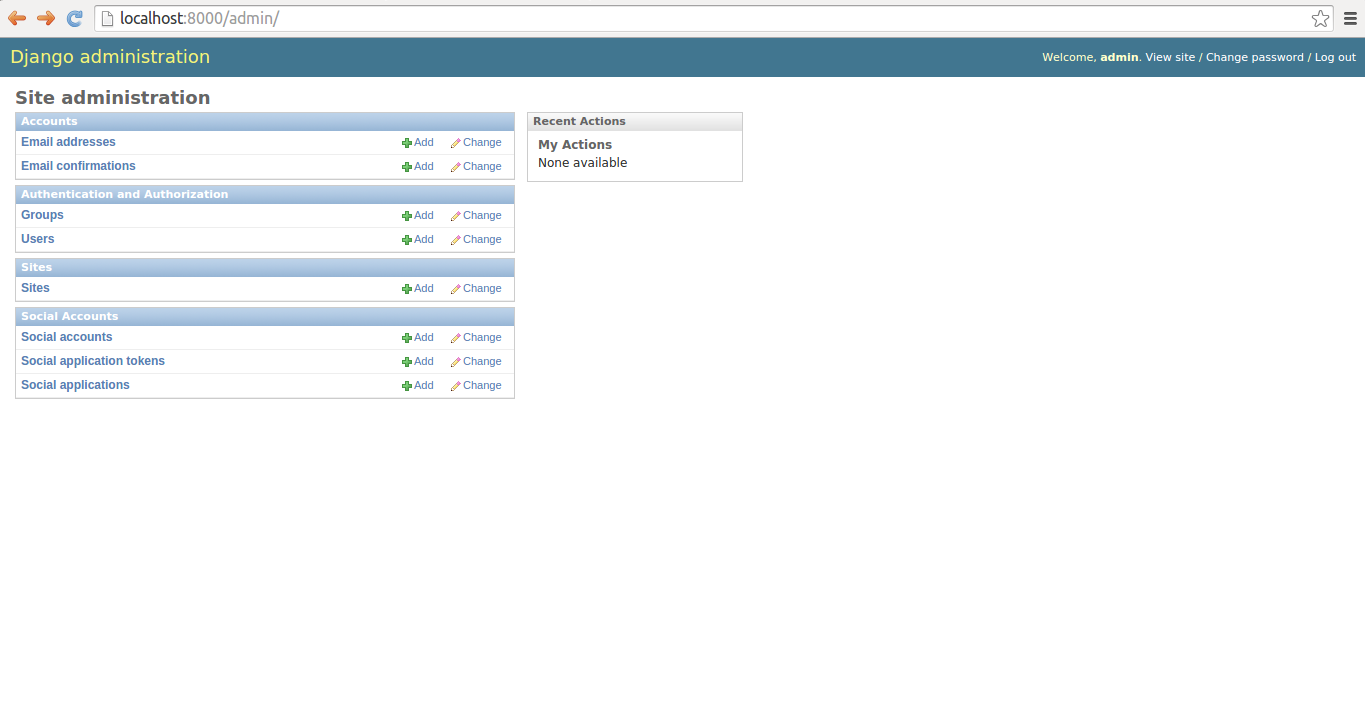Change Sites
Image resolution: width=1365 pixels, height=718 pixels.
[x=476, y=288]
